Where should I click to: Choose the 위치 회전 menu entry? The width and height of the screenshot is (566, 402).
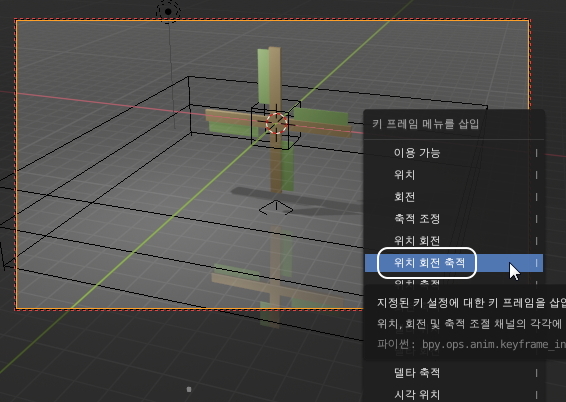453,241
